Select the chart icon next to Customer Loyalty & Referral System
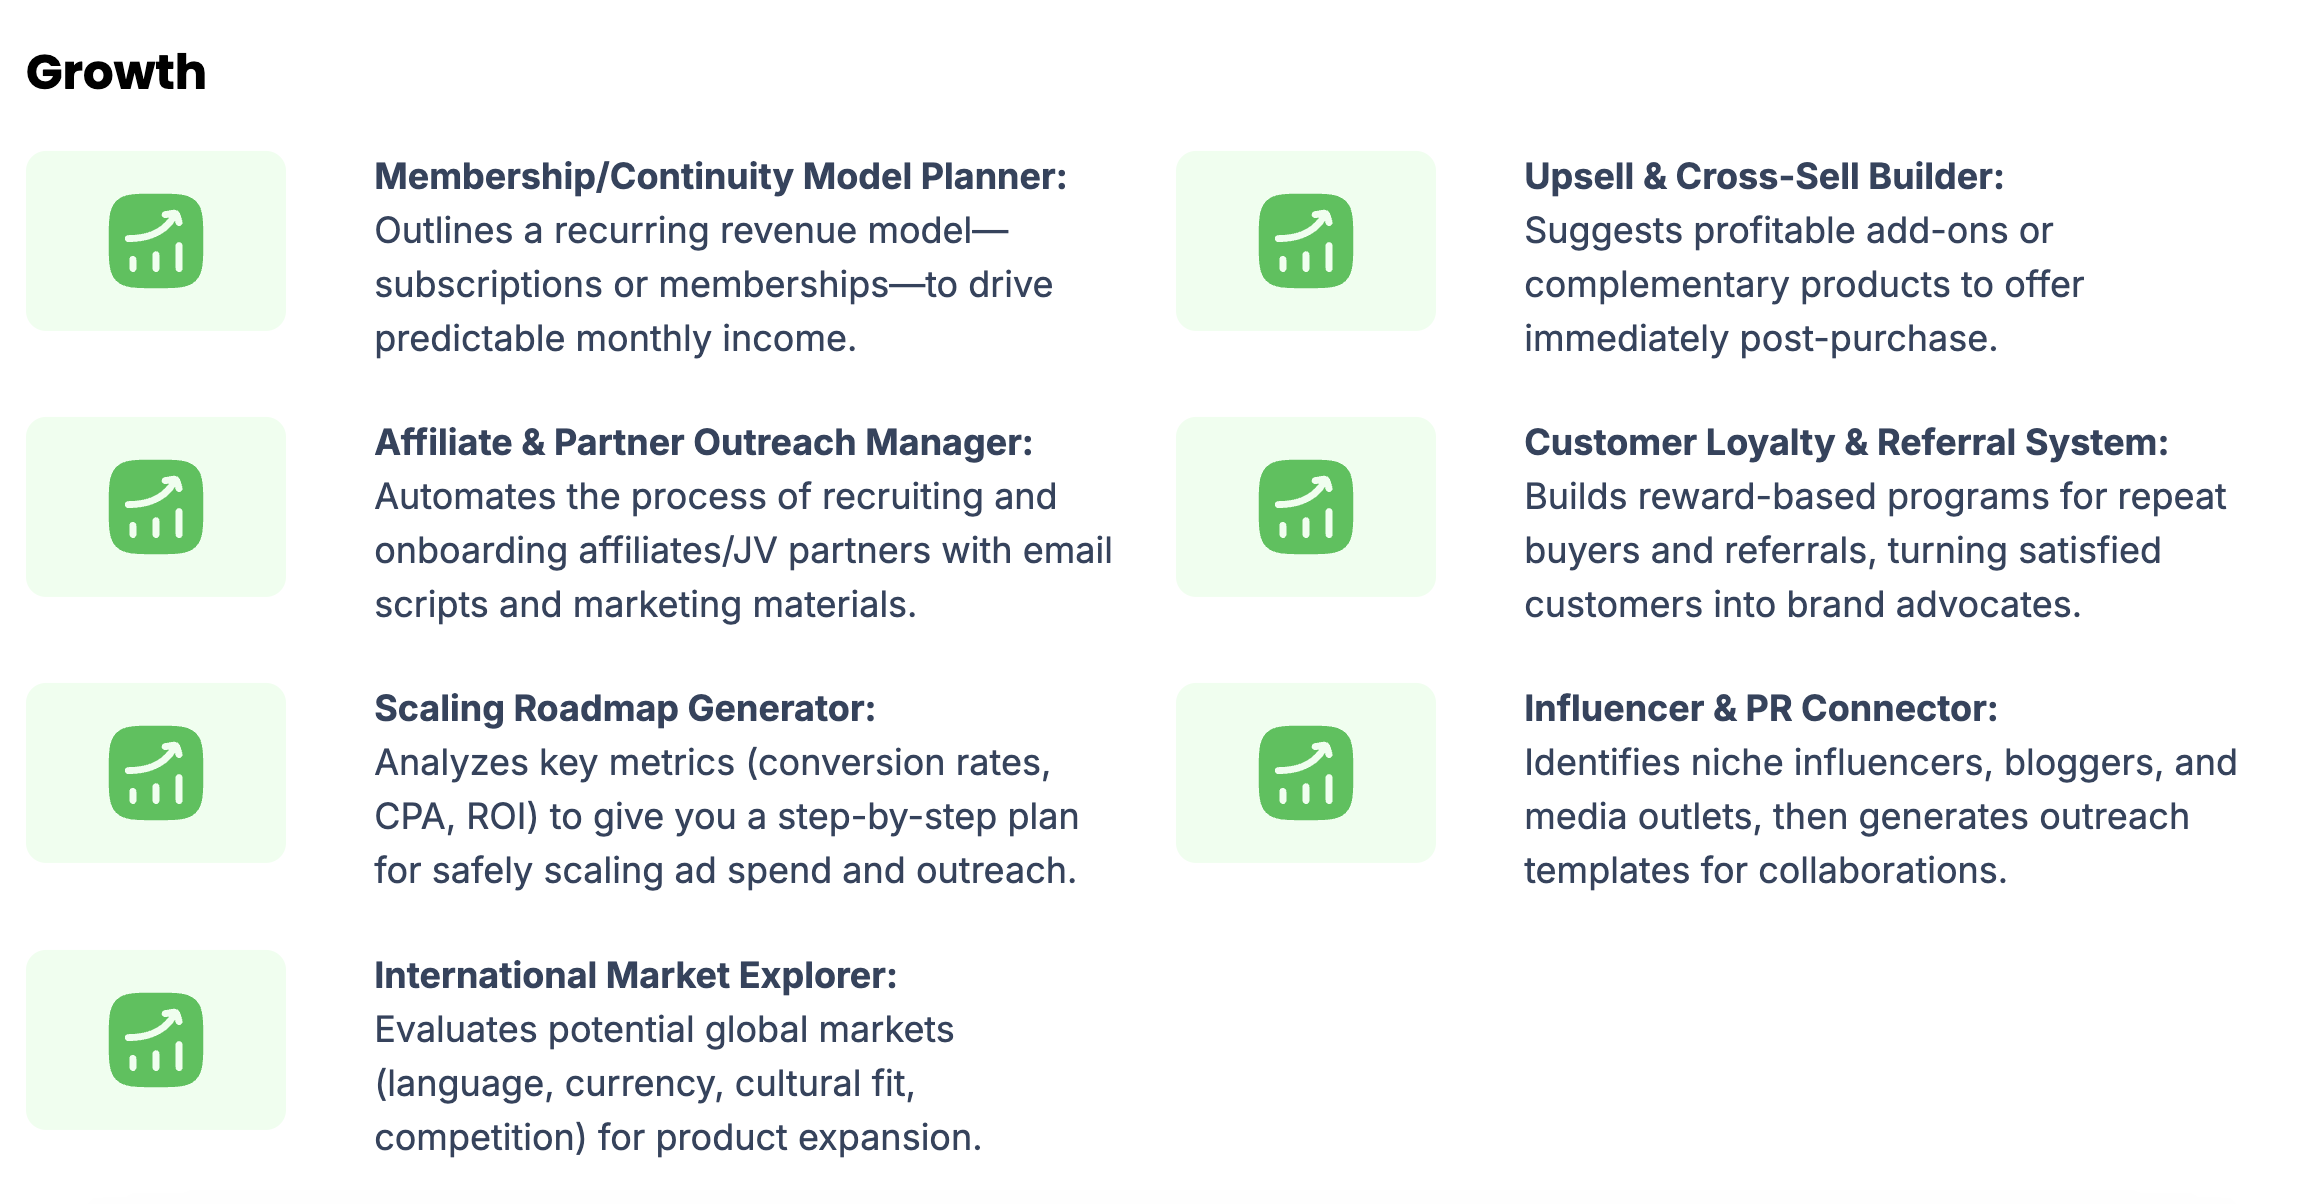The image size is (2308, 1204). click(x=1306, y=507)
